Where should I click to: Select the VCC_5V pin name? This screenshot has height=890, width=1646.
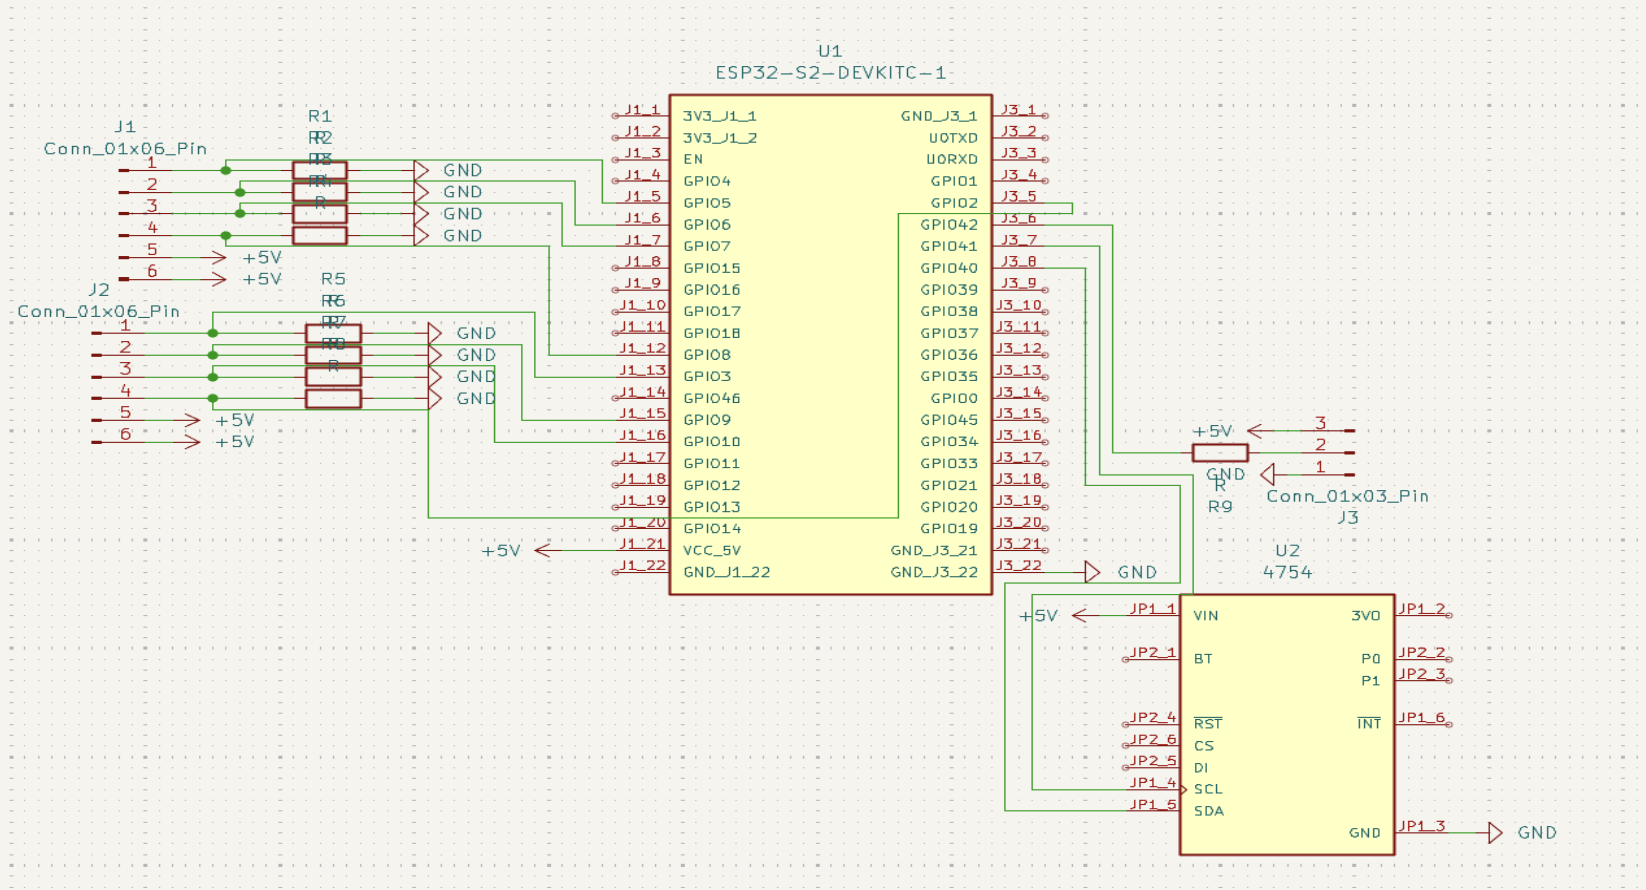(712, 551)
